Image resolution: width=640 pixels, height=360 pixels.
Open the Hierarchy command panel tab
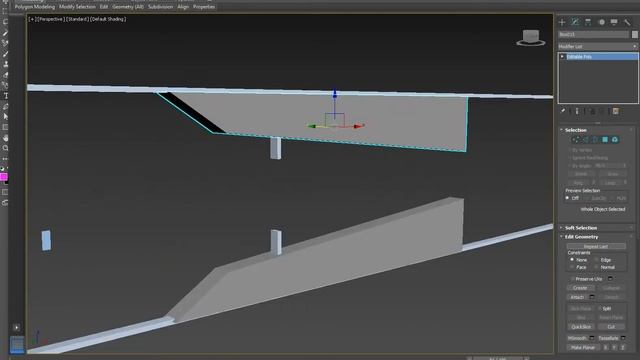point(588,22)
